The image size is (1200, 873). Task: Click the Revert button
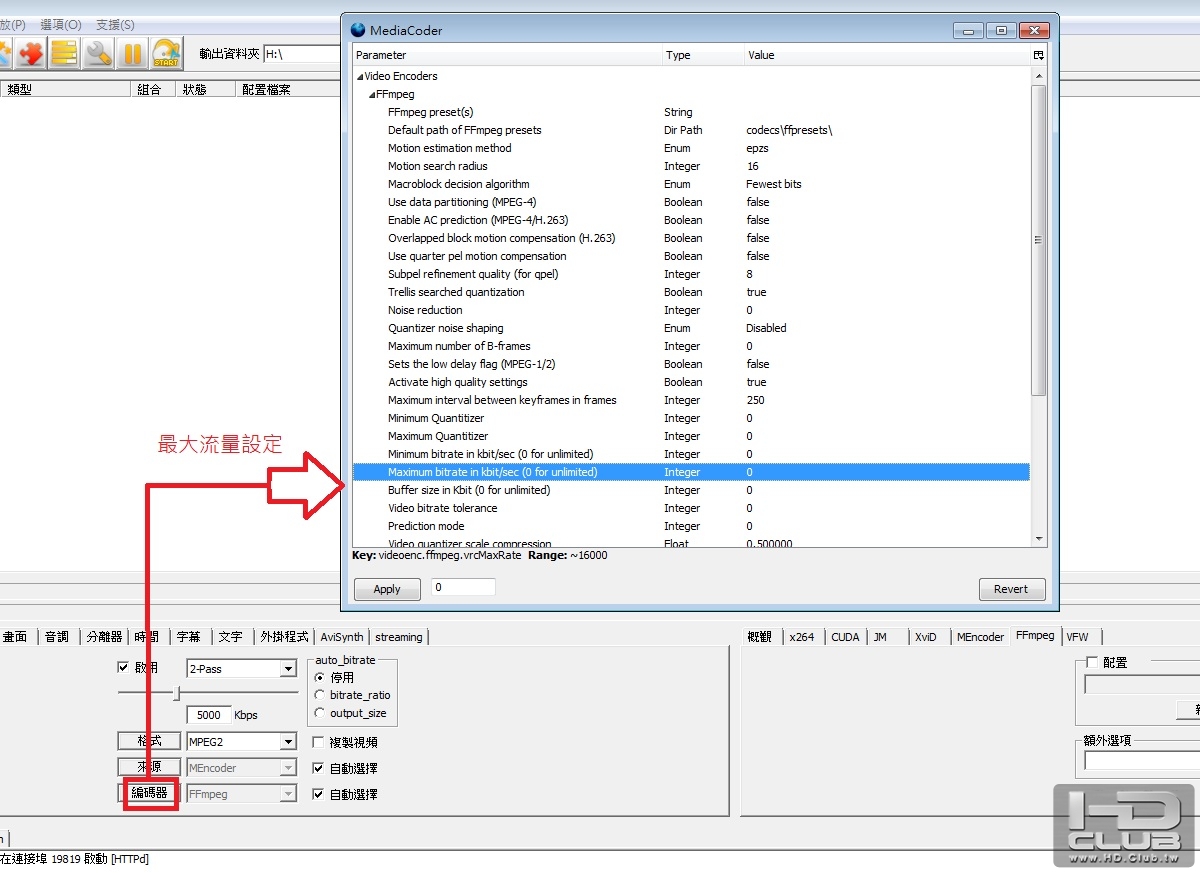tap(1011, 589)
